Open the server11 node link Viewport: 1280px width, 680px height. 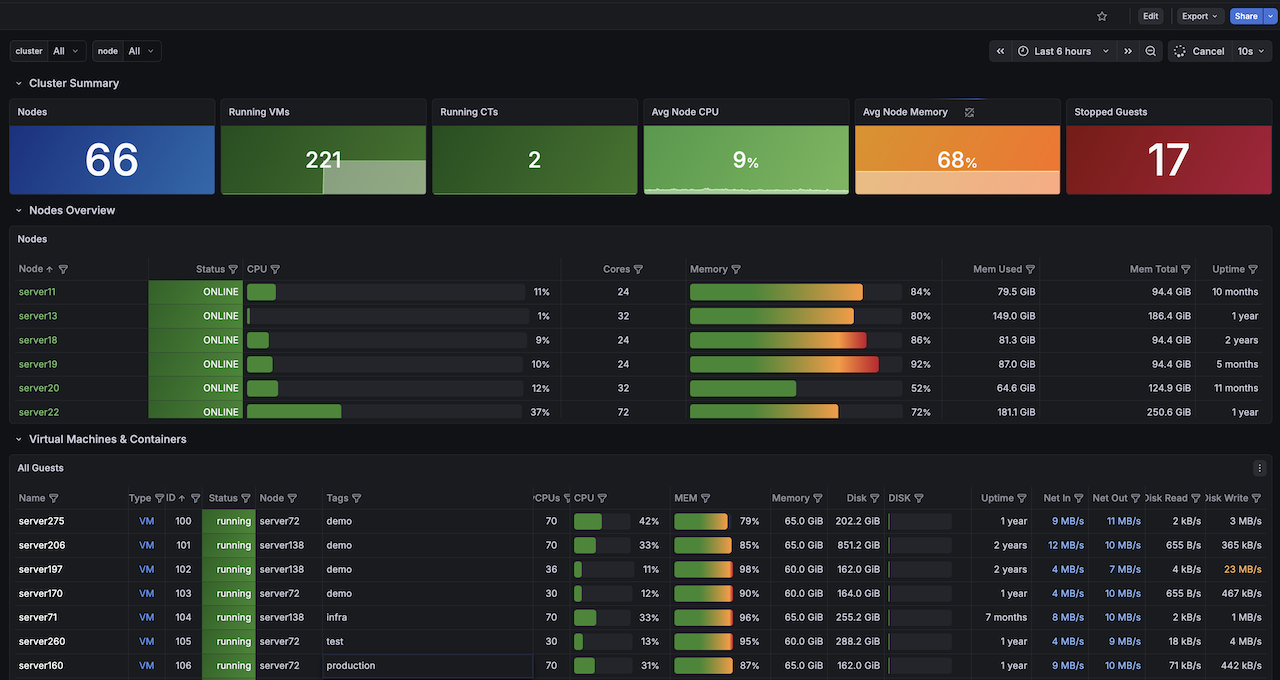click(37, 292)
